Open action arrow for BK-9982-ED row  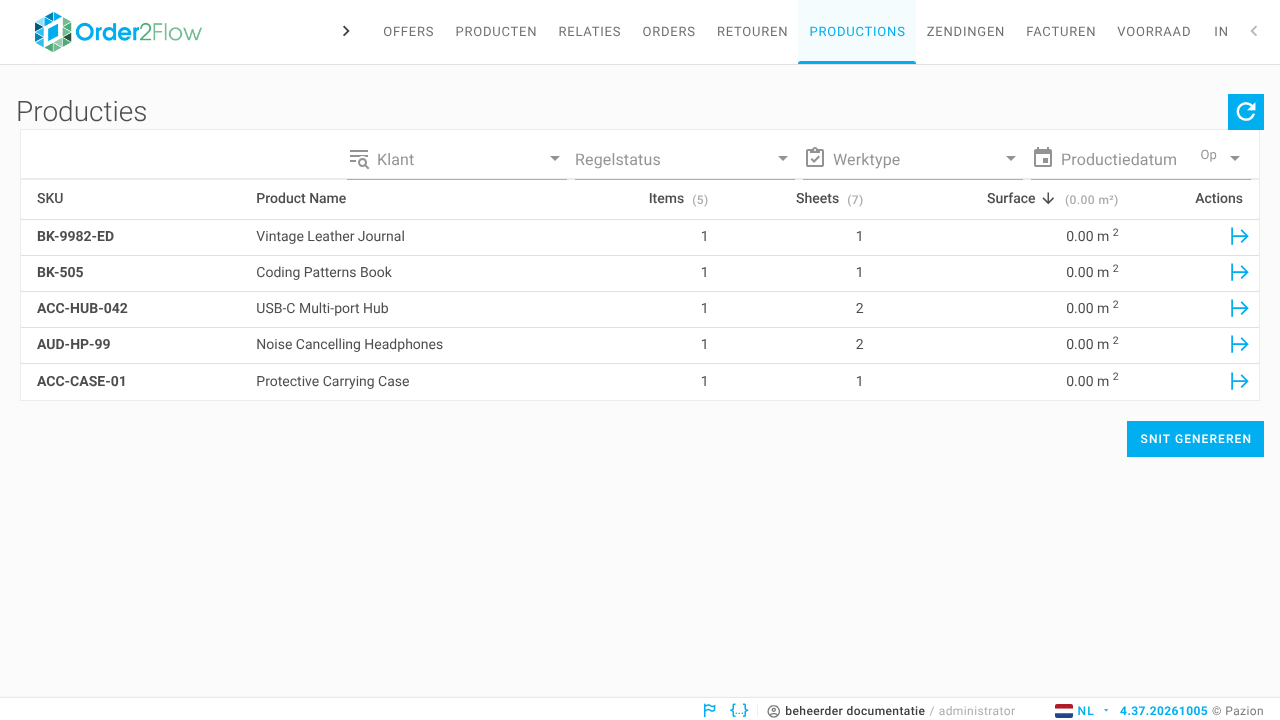click(x=1239, y=236)
